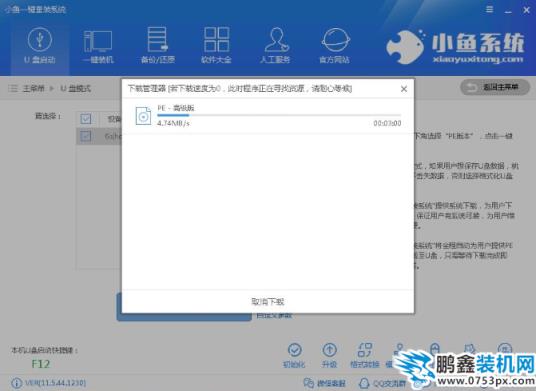This screenshot has height=391, width=536.
Task: Select 软件大全 tab
Action: [216, 46]
